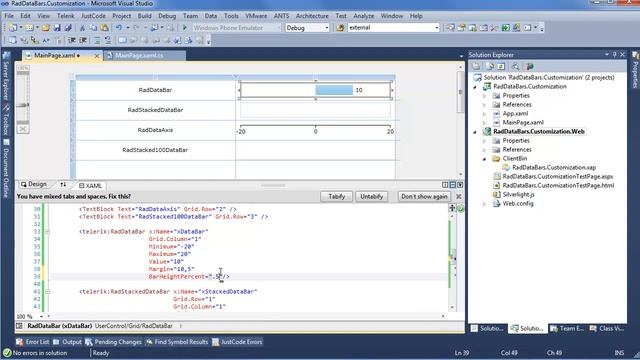
Task: Switch to the Design view tab
Action: [34, 184]
